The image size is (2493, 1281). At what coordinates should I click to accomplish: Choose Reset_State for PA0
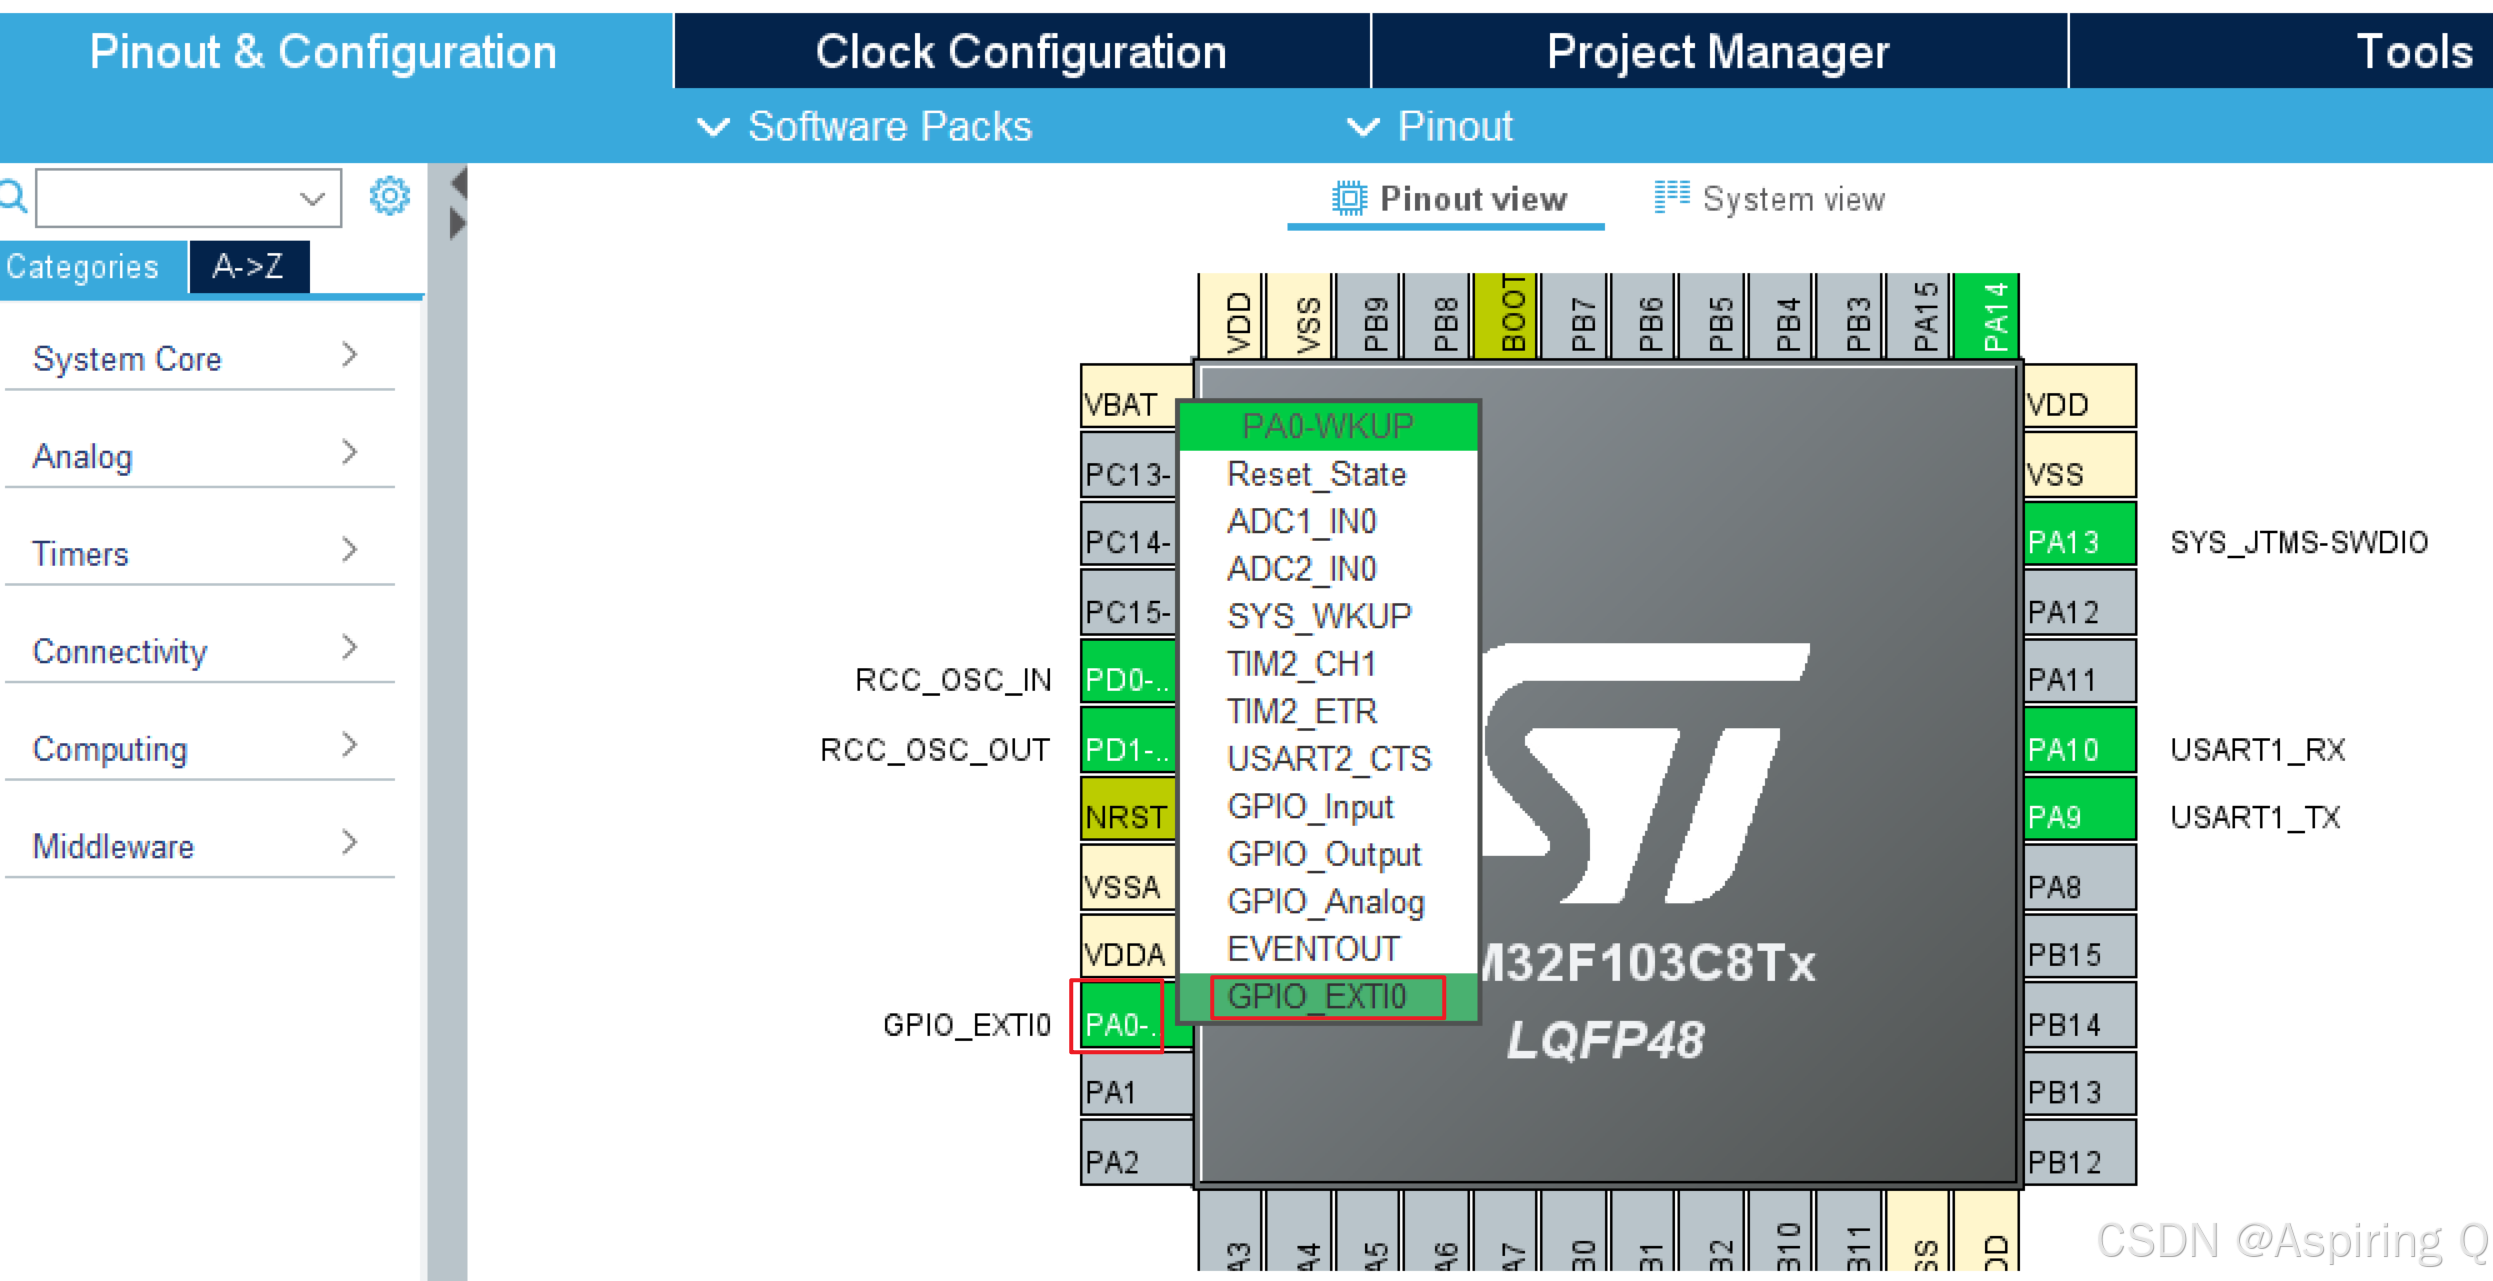[1328, 474]
